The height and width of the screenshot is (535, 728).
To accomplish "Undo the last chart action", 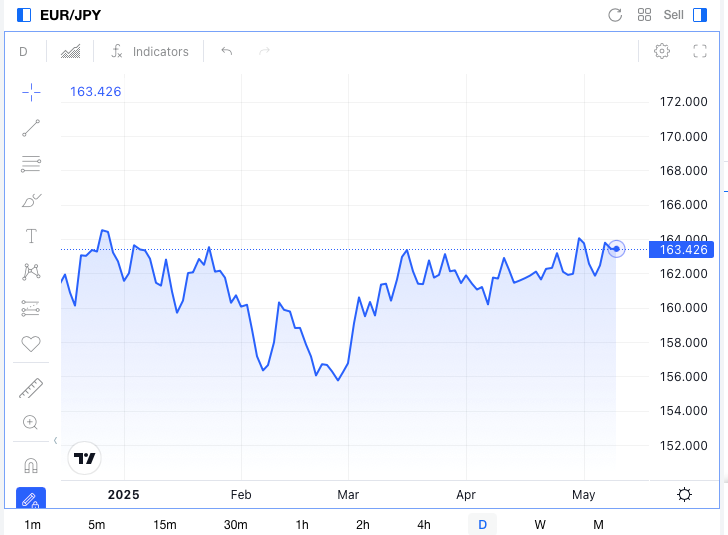I will (x=227, y=51).
